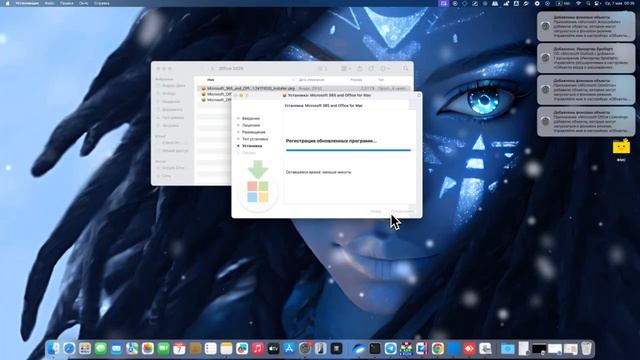Open Finder from the Dock
The image size is (640, 360).
click(x=53, y=349)
